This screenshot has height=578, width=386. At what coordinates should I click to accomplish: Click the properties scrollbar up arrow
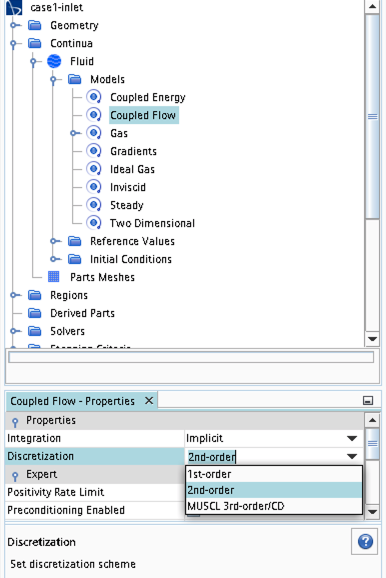point(372,420)
